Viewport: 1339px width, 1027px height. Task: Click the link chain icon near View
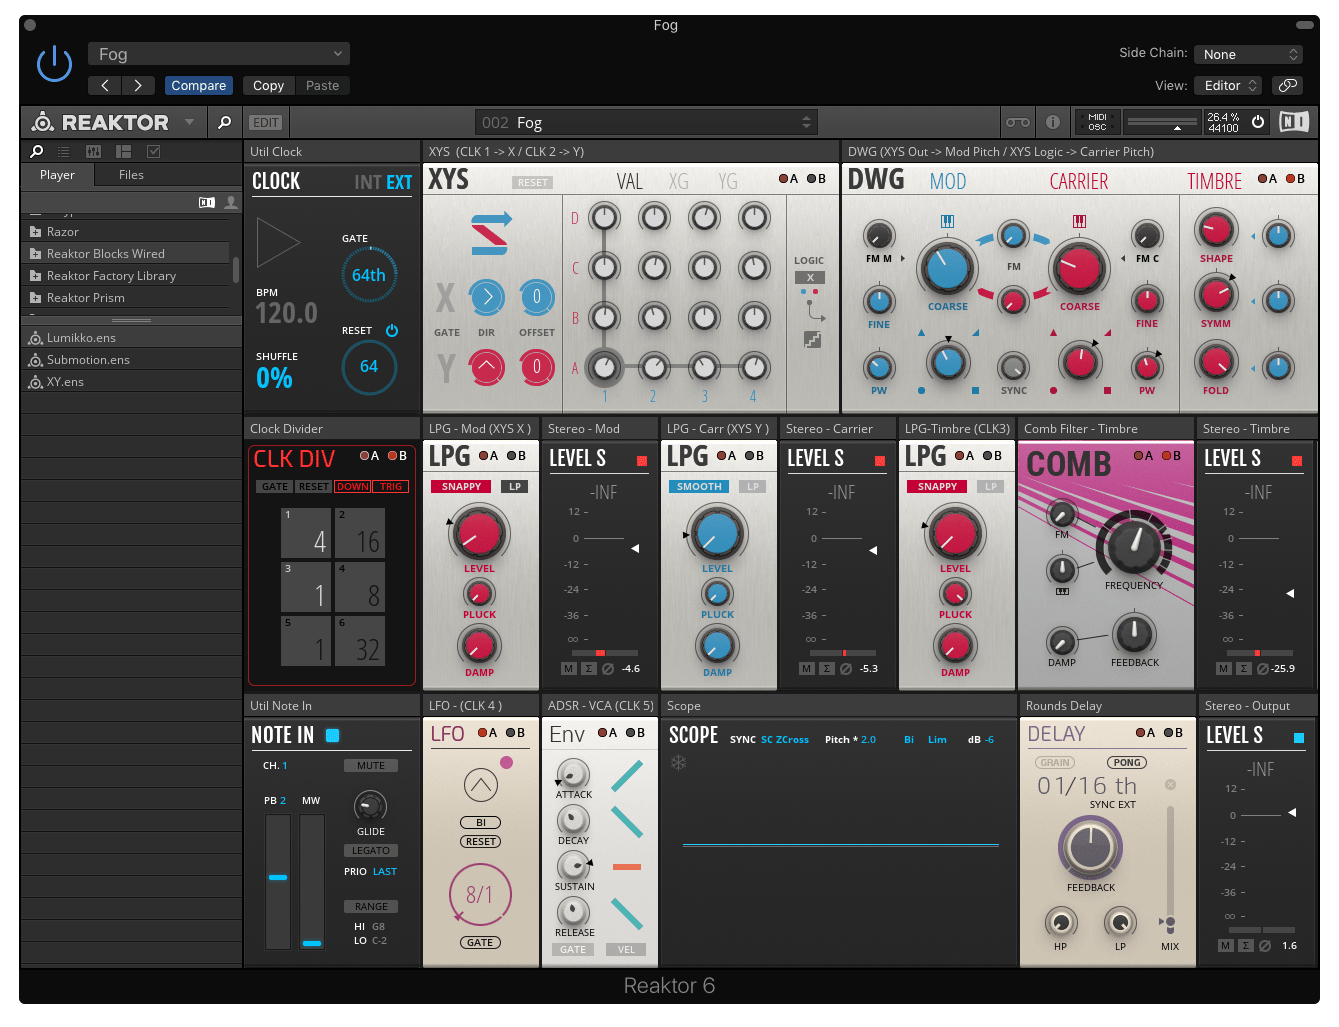[1288, 85]
